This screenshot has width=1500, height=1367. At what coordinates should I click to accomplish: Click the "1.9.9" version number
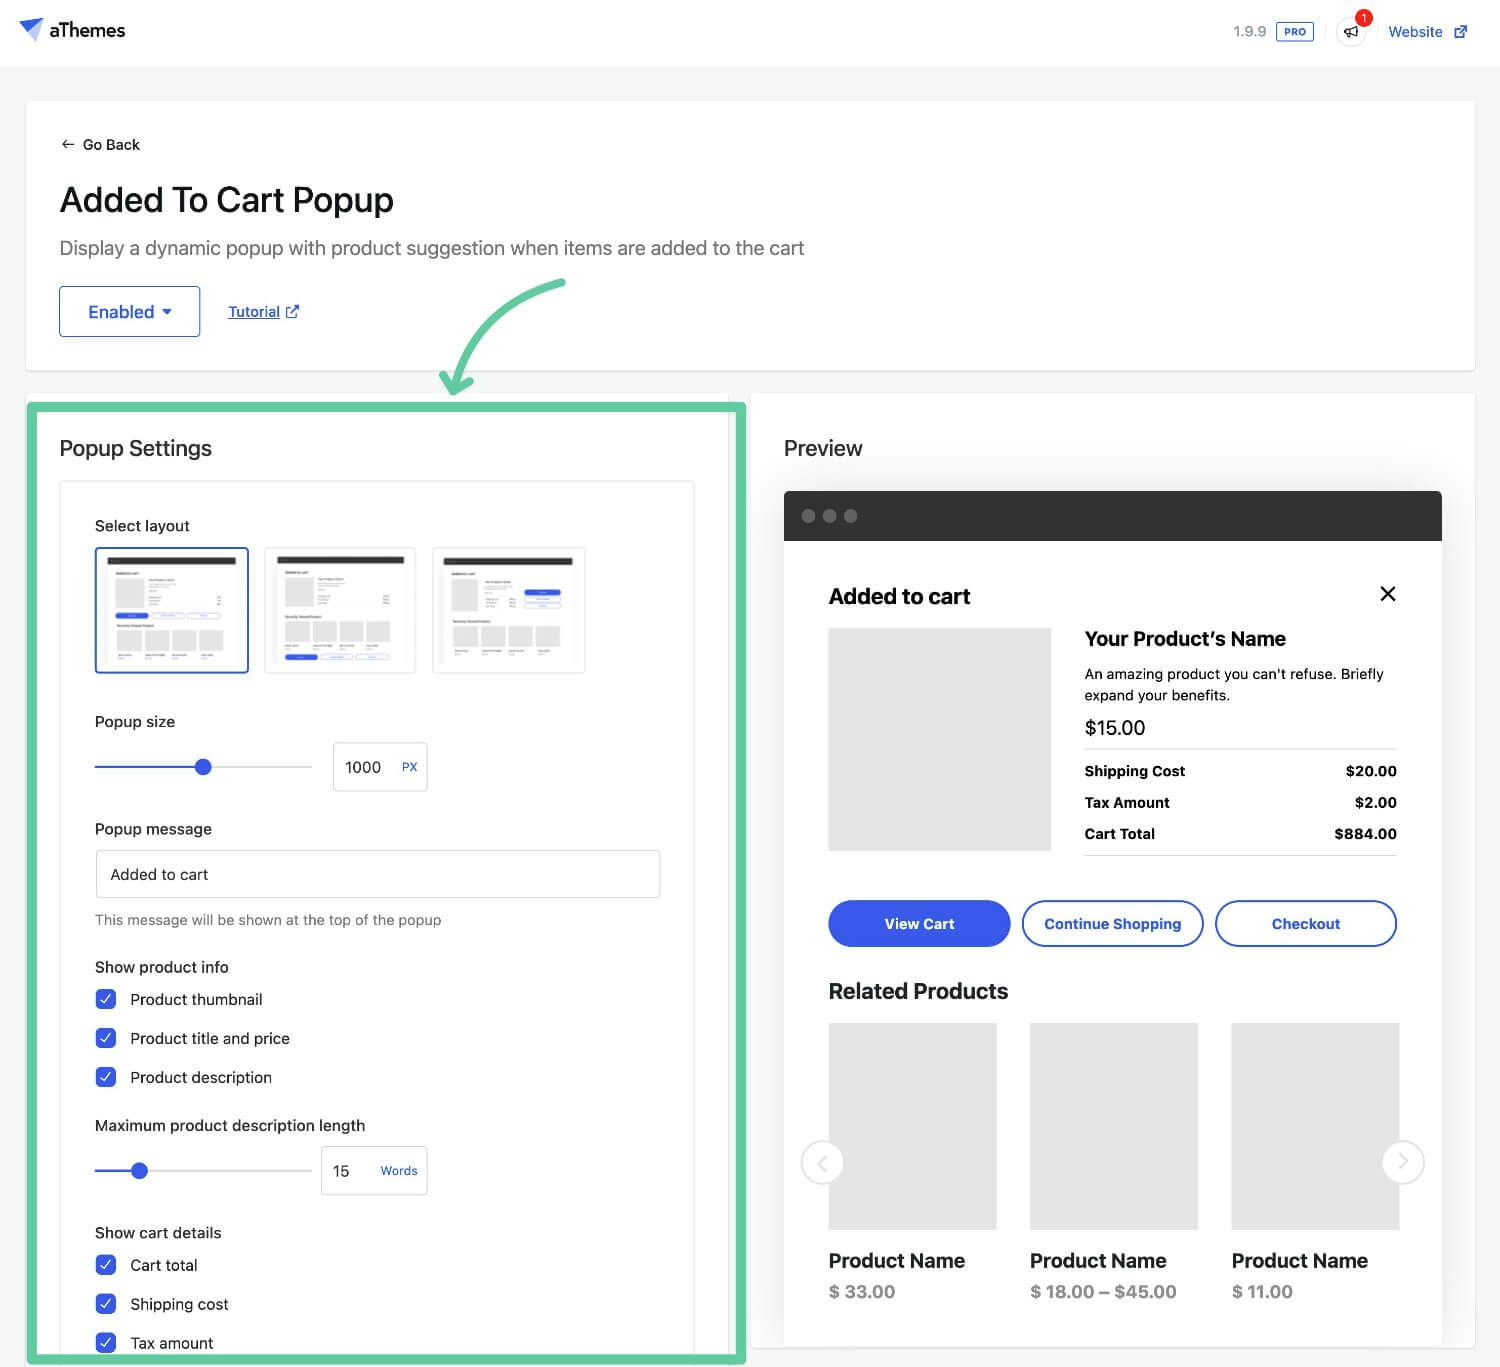[x=1249, y=32]
